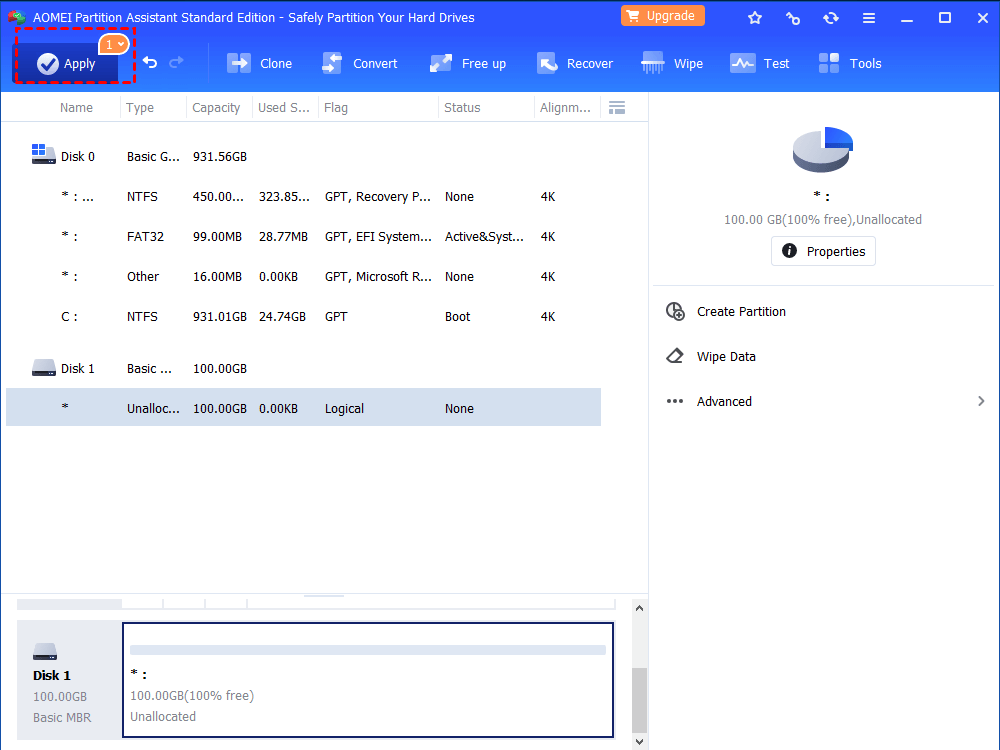Expand the Advanced submenu chevron
The width and height of the screenshot is (1000, 750).
point(981,401)
